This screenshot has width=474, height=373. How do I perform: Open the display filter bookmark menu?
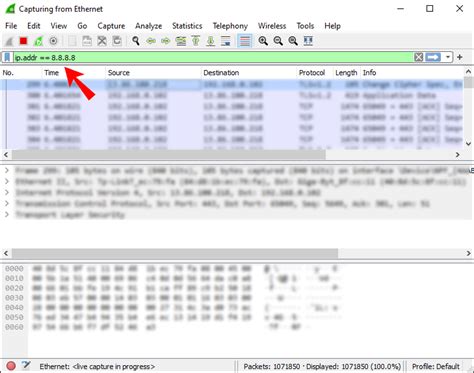(x=7, y=57)
